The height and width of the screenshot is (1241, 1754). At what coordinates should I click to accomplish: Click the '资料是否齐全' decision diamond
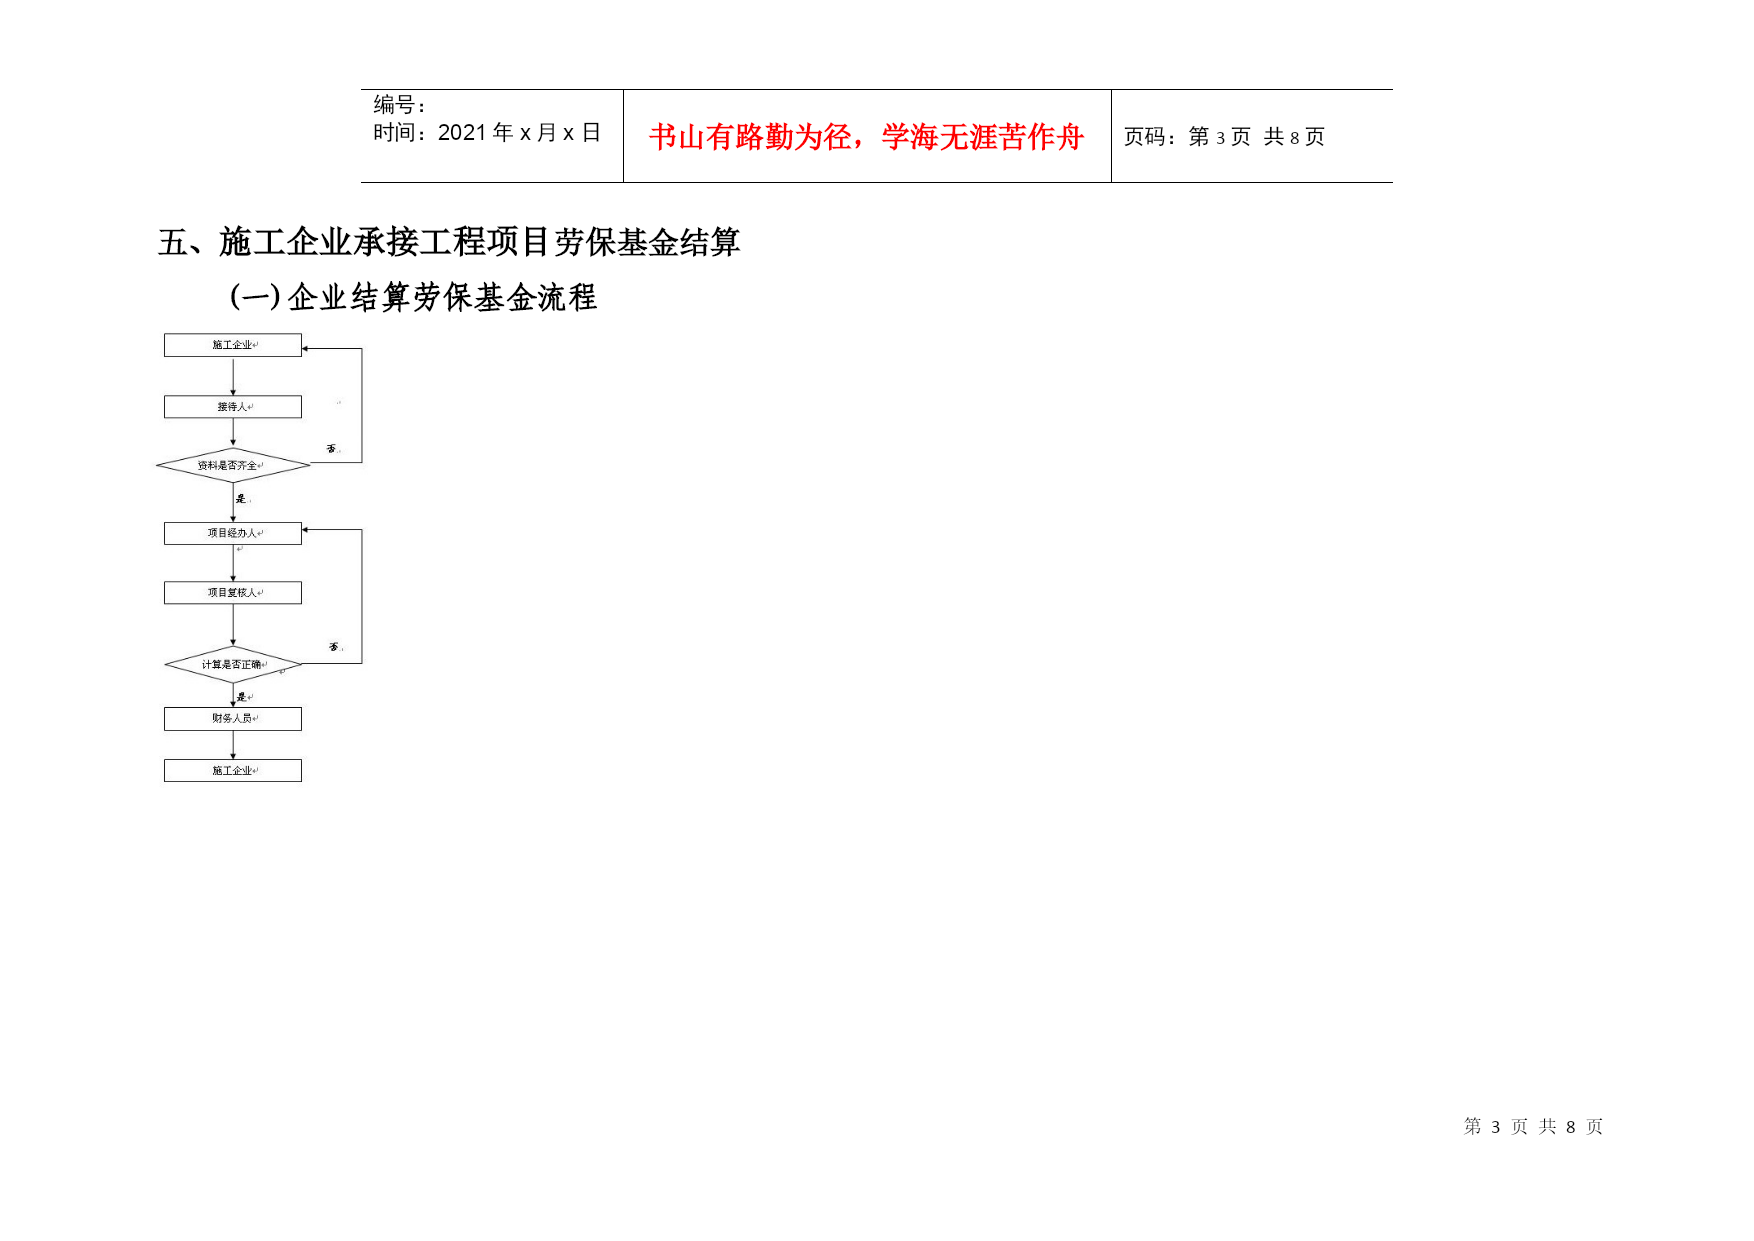pyautogui.click(x=233, y=466)
